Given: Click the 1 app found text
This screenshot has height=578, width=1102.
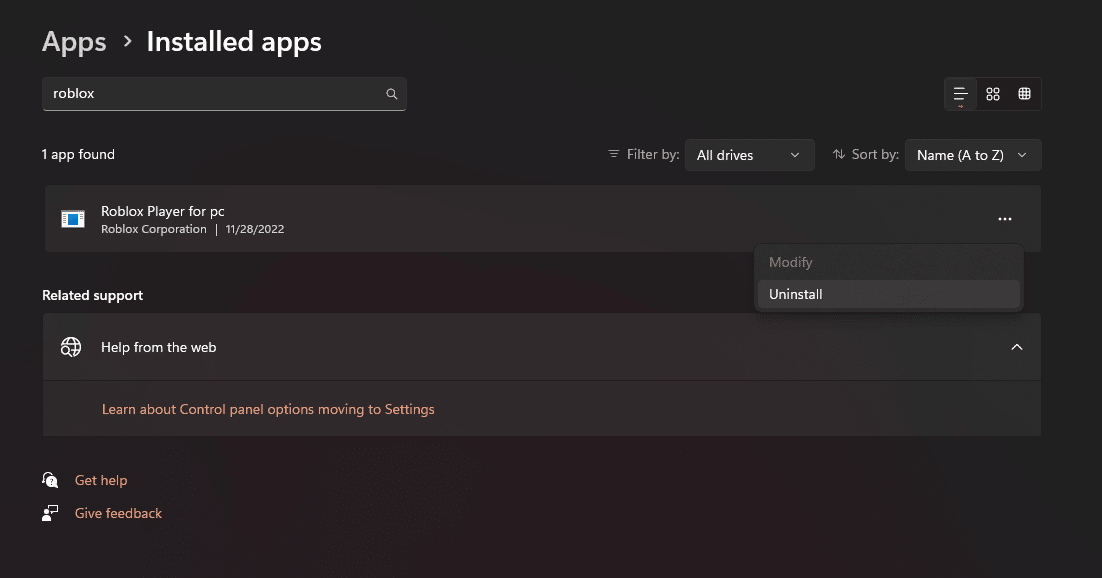Looking at the screenshot, I should click(78, 155).
